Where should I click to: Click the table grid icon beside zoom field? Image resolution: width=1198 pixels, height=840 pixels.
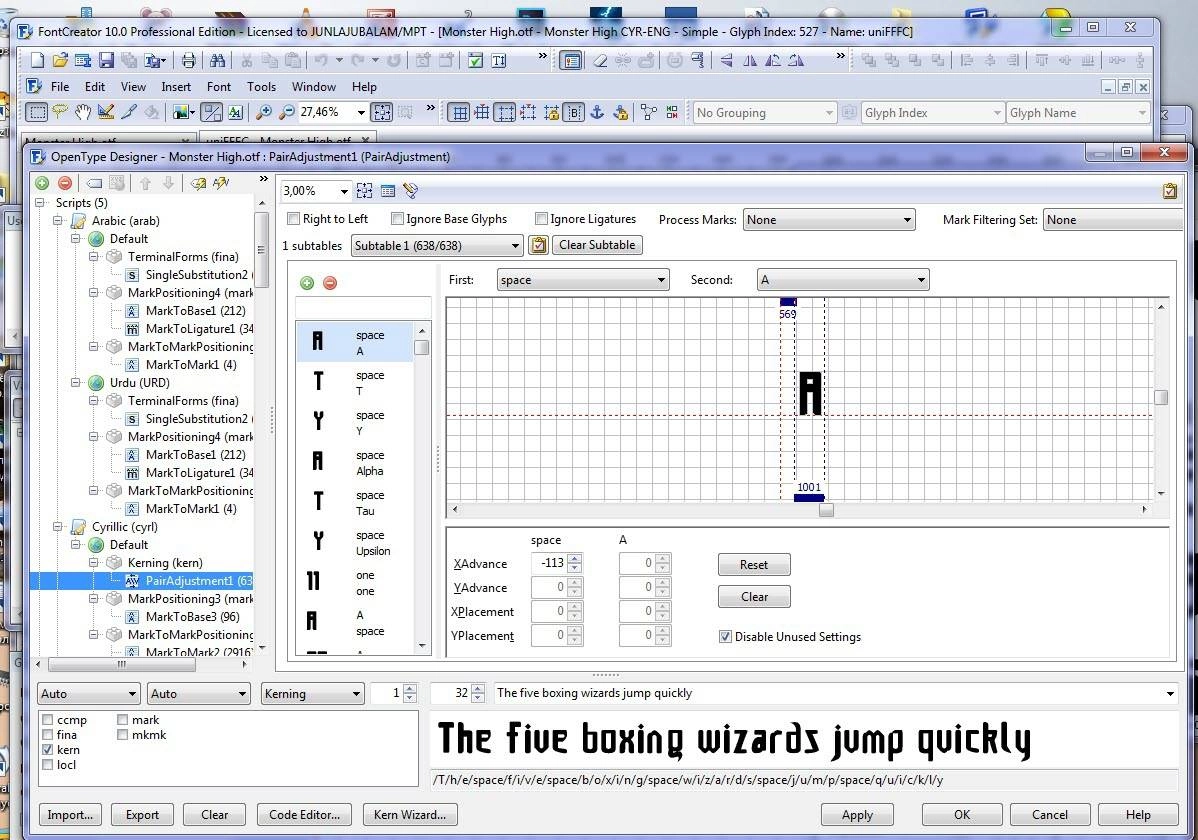pyautogui.click(x=387, y=190)
